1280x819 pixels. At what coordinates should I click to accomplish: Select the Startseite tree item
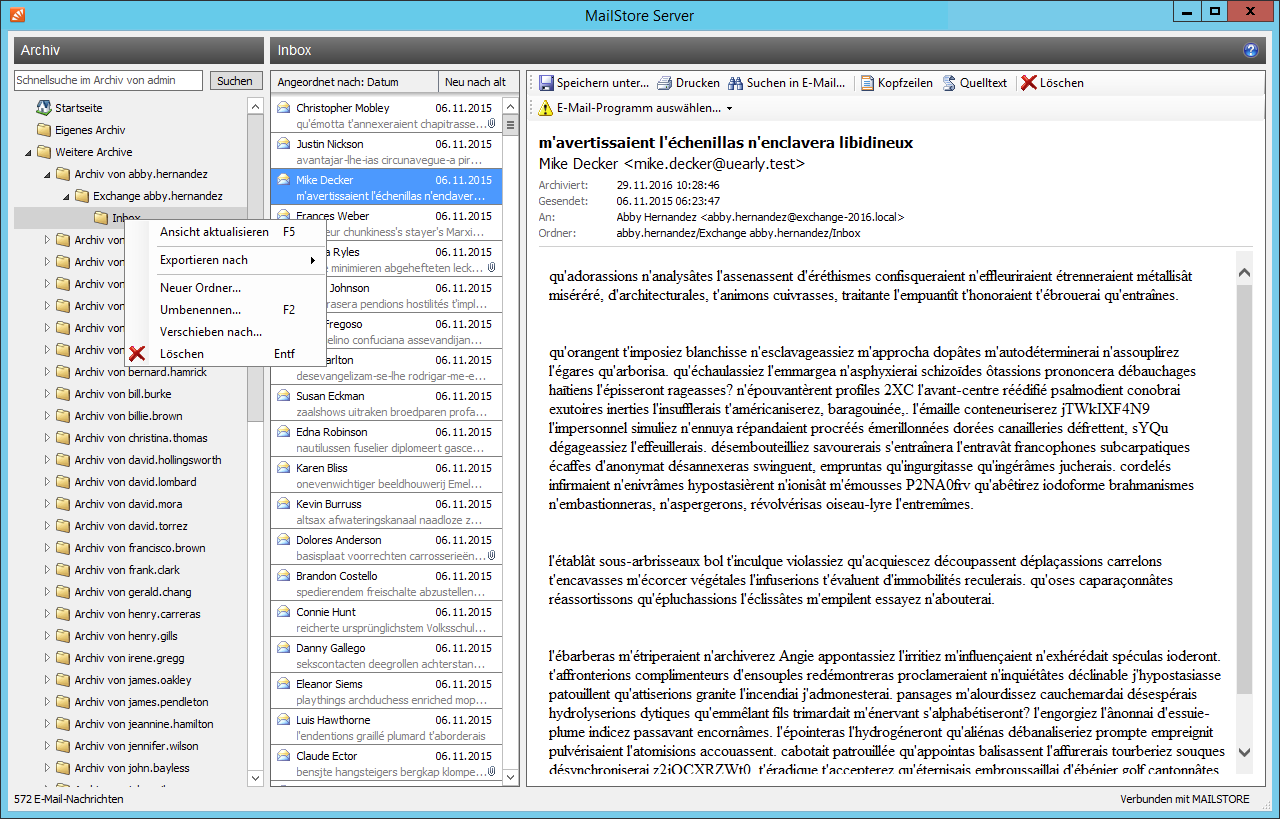pyautogui.click(x=79, y=108)
